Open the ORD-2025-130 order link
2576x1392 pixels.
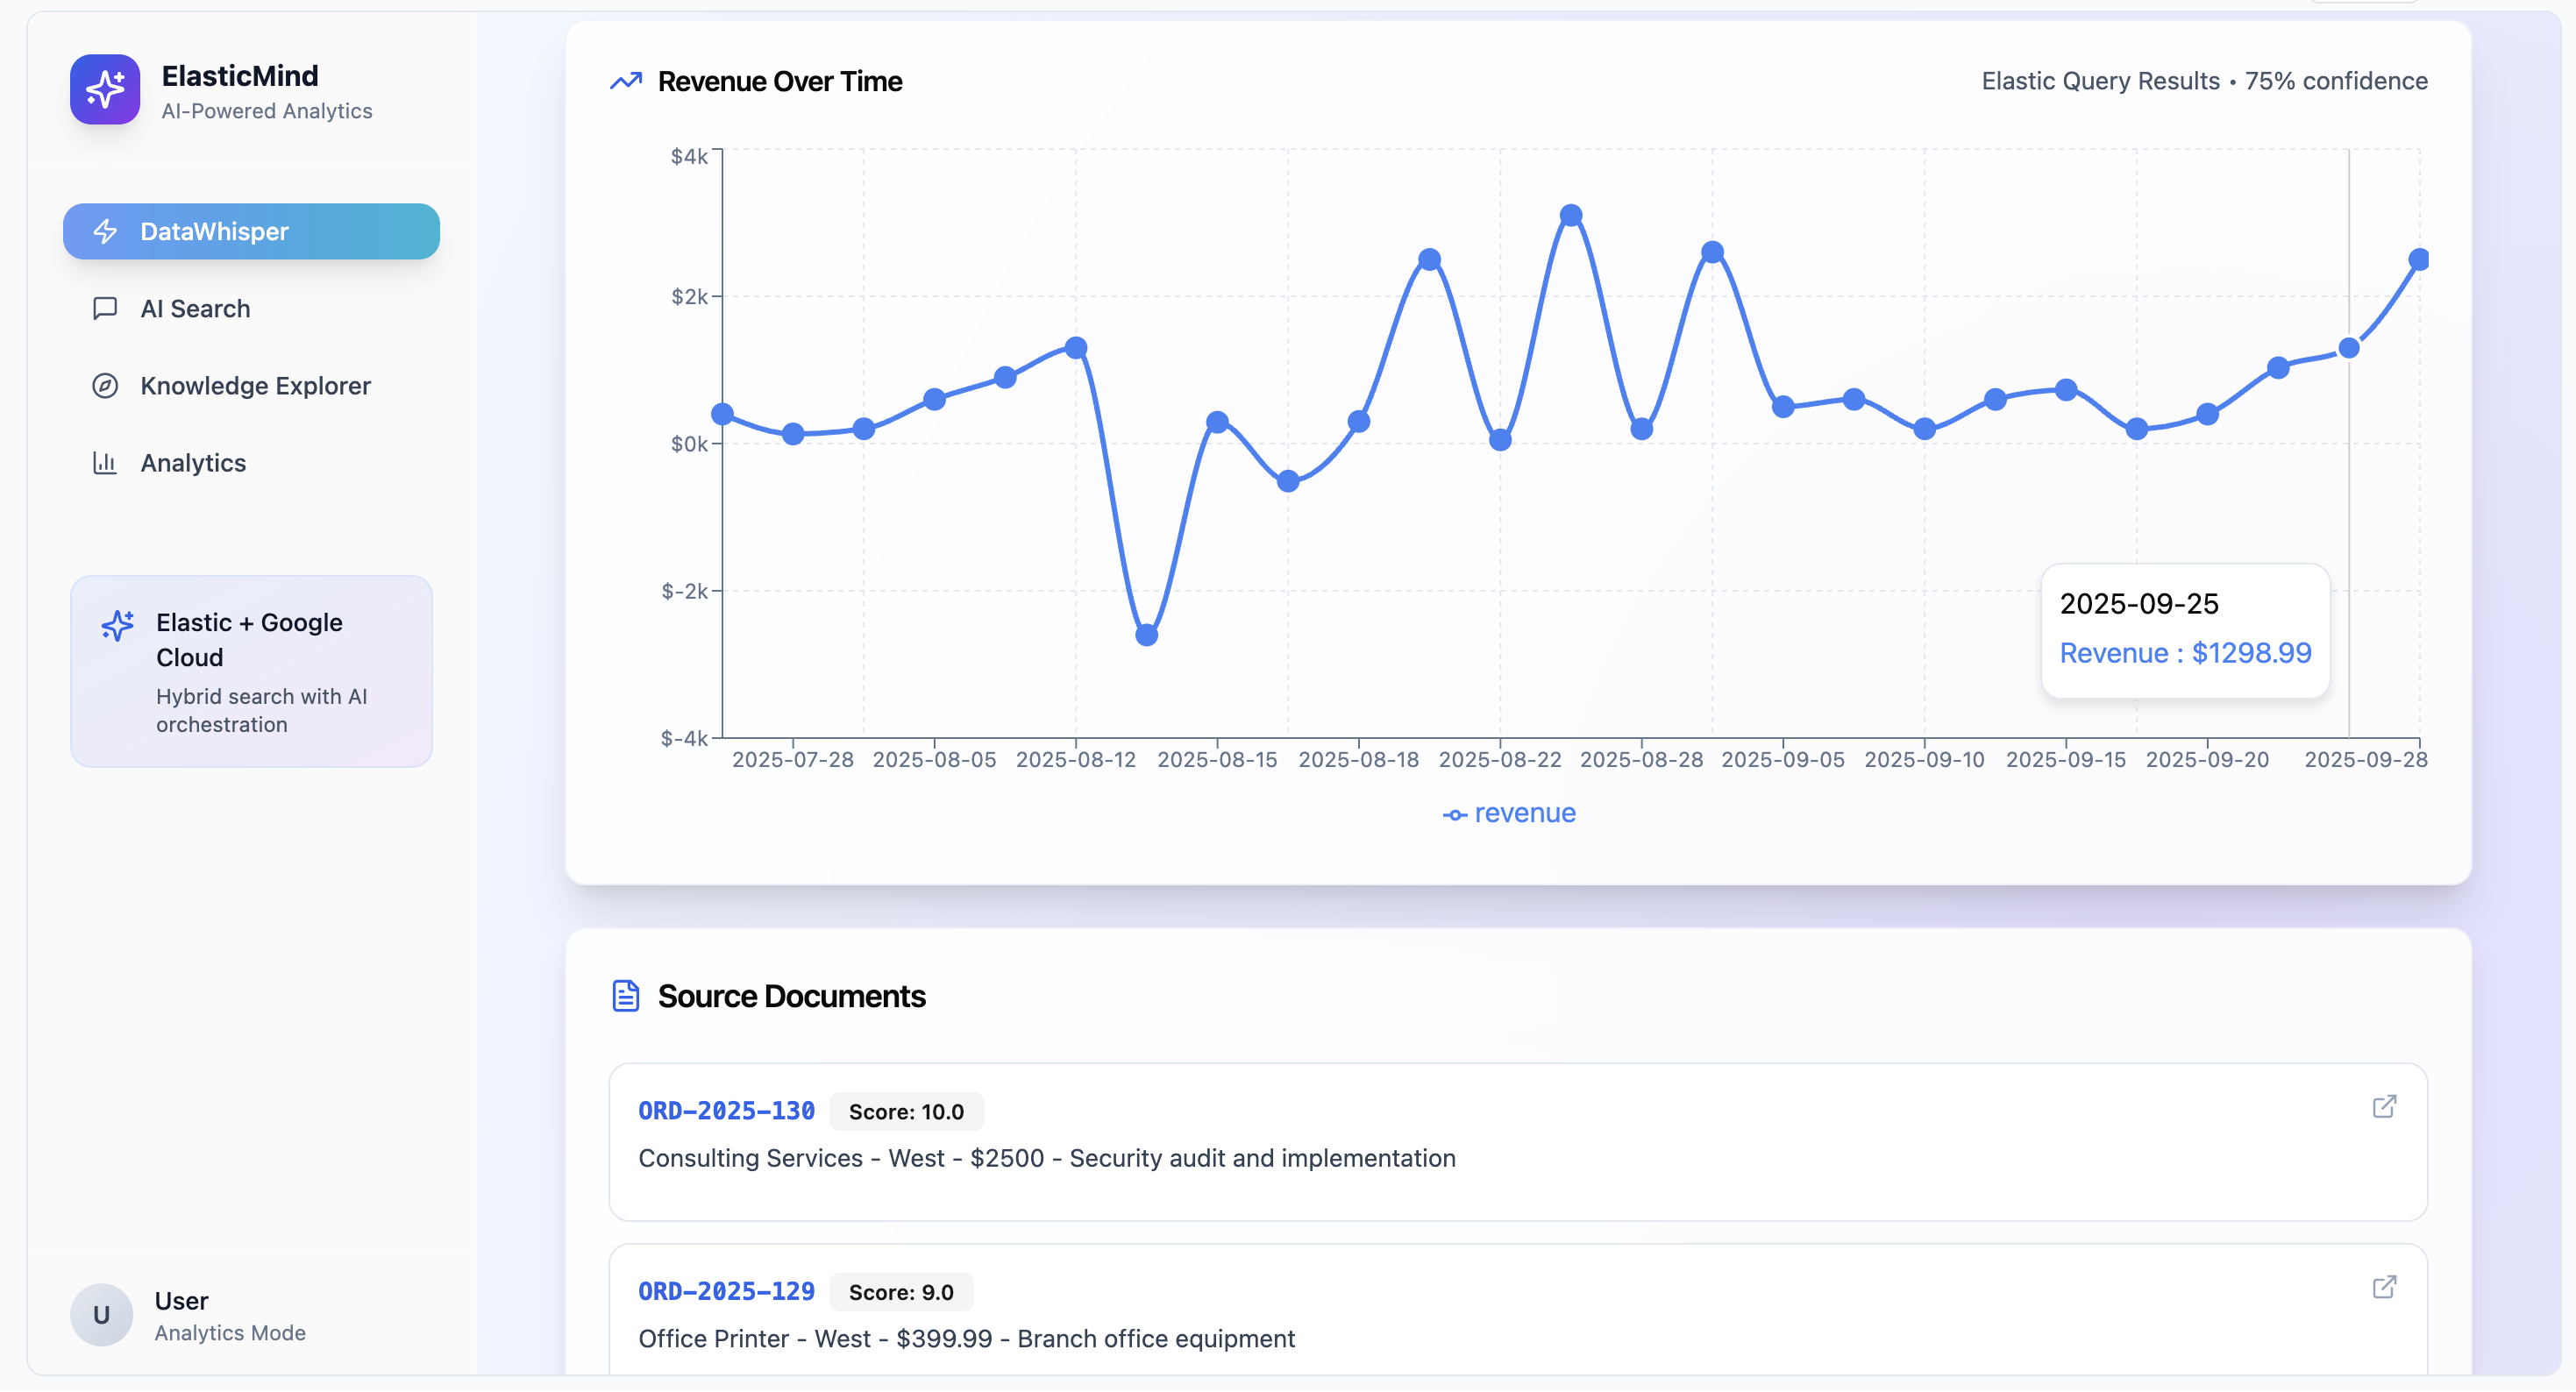(726, 1111)
